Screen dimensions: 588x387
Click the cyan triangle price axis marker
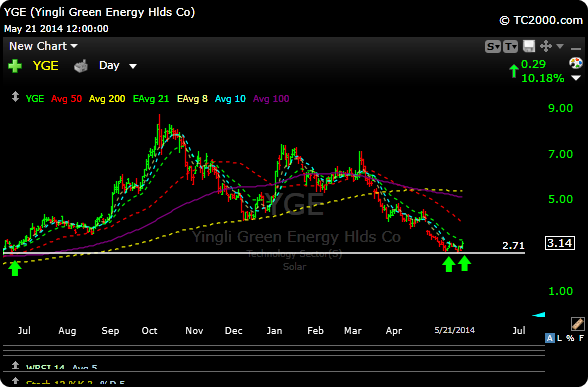538,315
